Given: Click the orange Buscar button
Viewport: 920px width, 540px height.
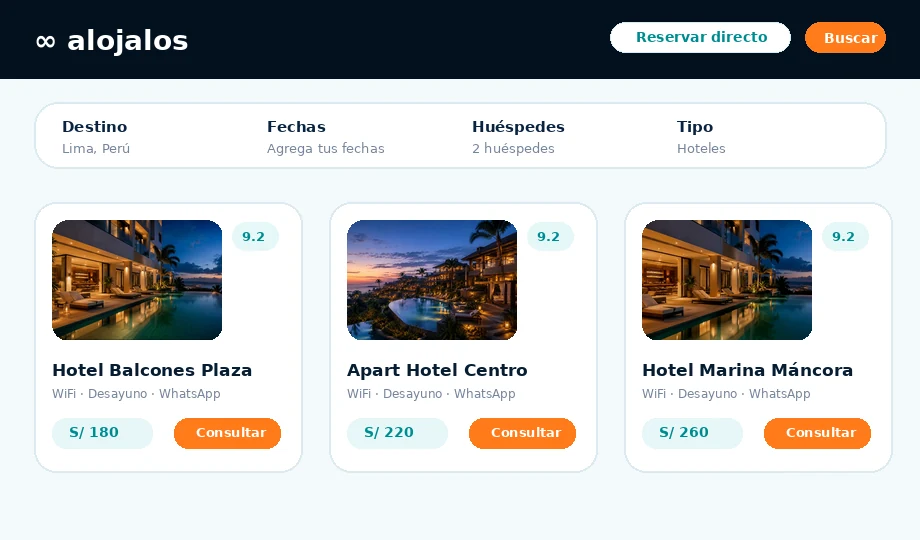Looking at the screenshot, I should [845, 38].
